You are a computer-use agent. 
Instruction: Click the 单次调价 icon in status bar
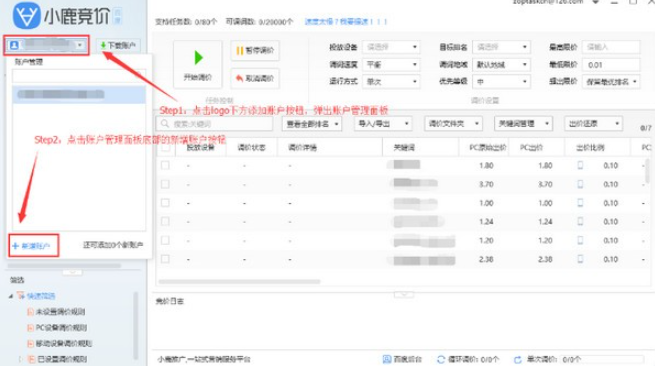(x=518, y=359)
